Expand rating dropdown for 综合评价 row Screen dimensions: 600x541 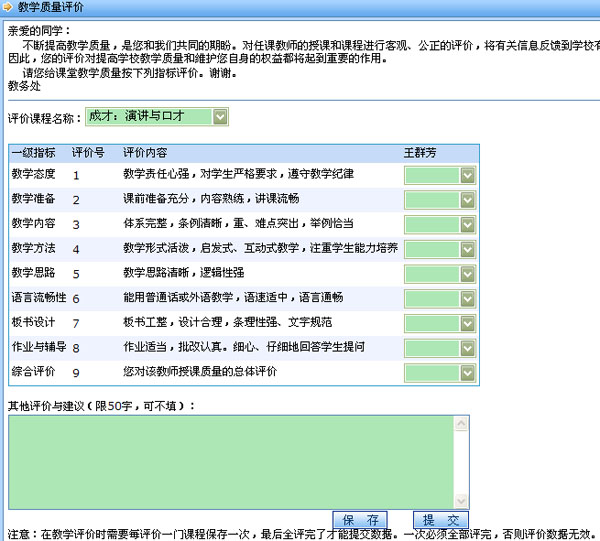[x=439, y=373]
